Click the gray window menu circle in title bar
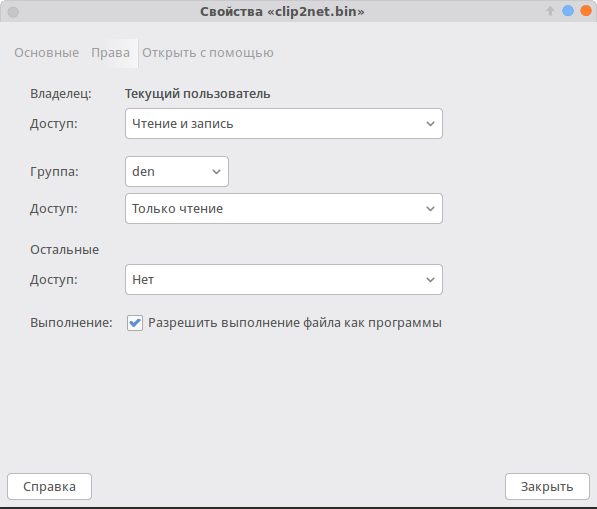The height and width of the screenshot is (509, 597). pyautogui.click(x=13, y=12)
